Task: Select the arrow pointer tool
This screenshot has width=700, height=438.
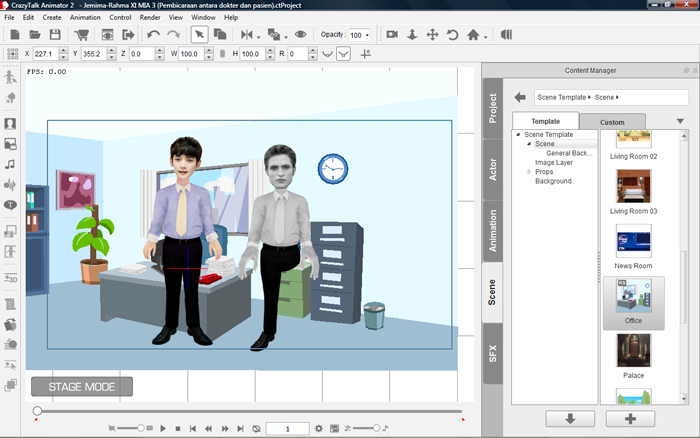Action: (x=199, y=35)
